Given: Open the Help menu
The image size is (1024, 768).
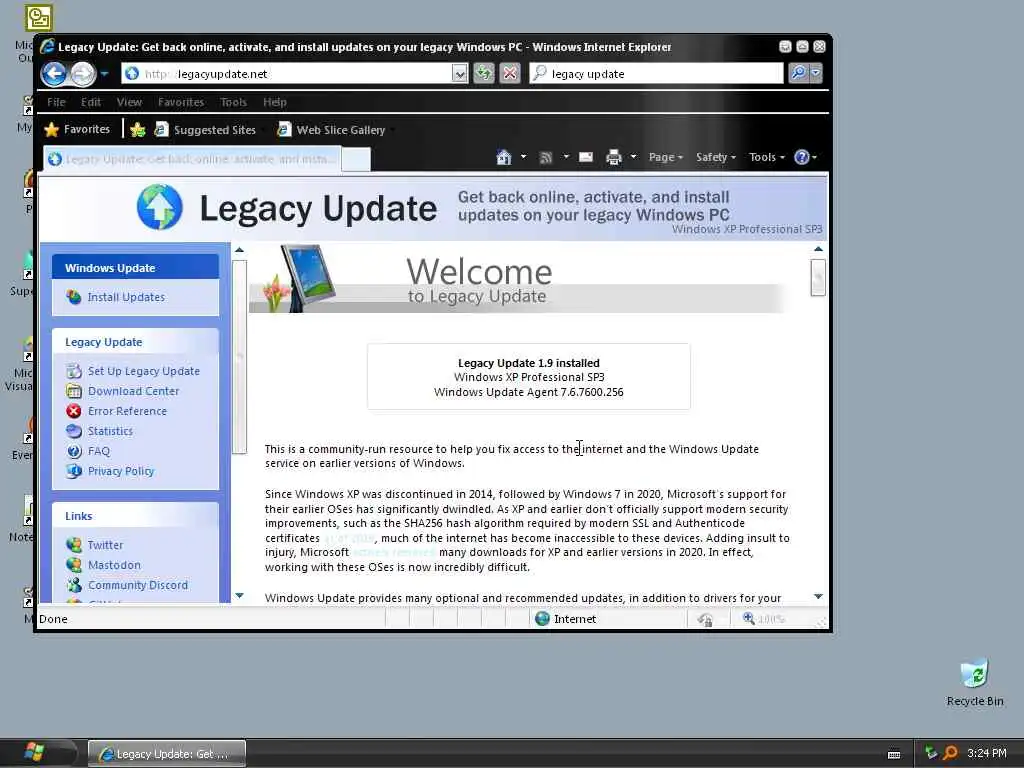Looking at the screenshot, I should pyautogui.click(x=275, y=102).
